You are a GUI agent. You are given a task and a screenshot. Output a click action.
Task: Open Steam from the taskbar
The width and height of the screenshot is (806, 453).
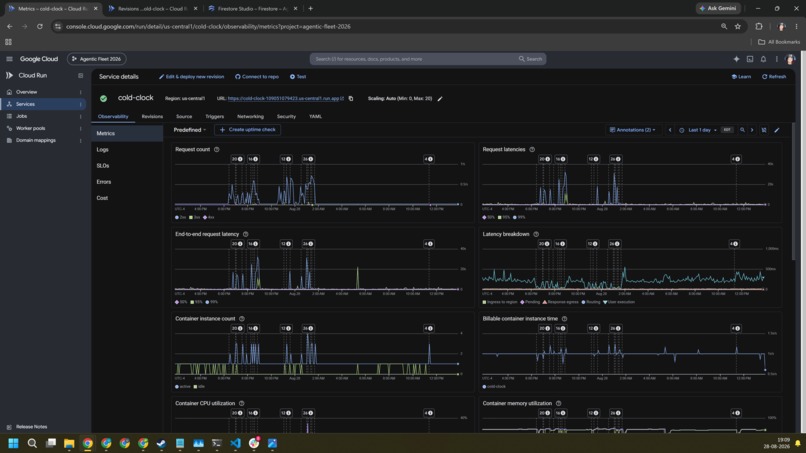click(x=161, y=443)
